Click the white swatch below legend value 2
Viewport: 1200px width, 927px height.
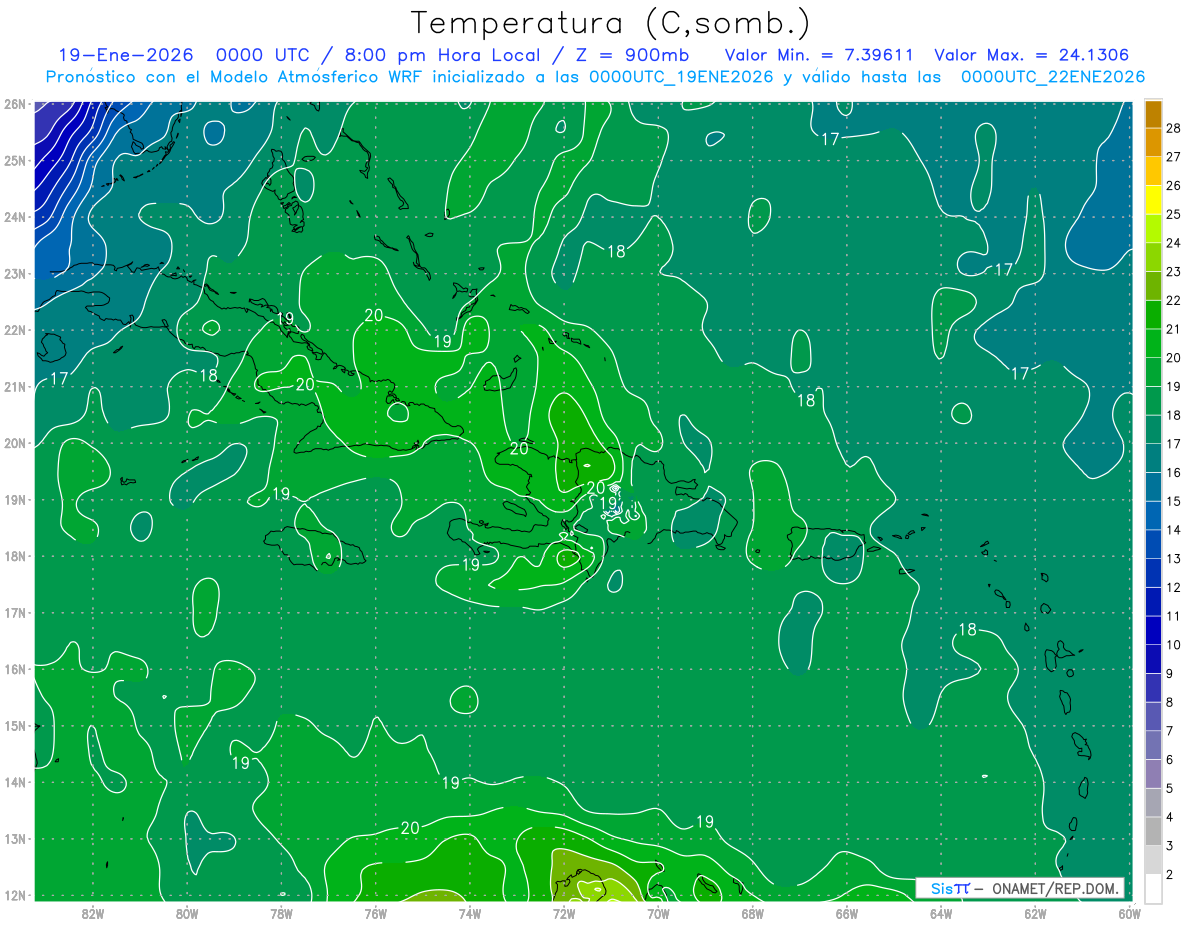tap(1153, 887)
